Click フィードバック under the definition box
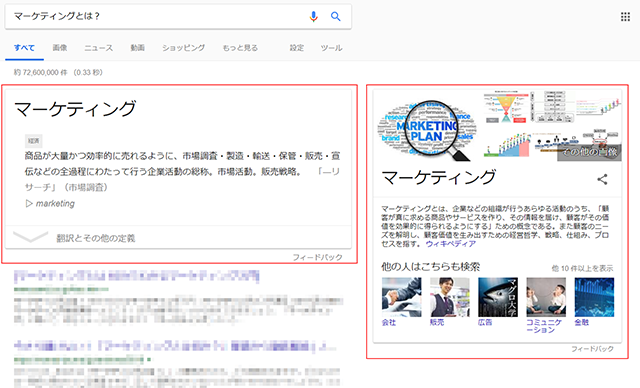This screenshot has width=640, height=388. tap(318, 257)
